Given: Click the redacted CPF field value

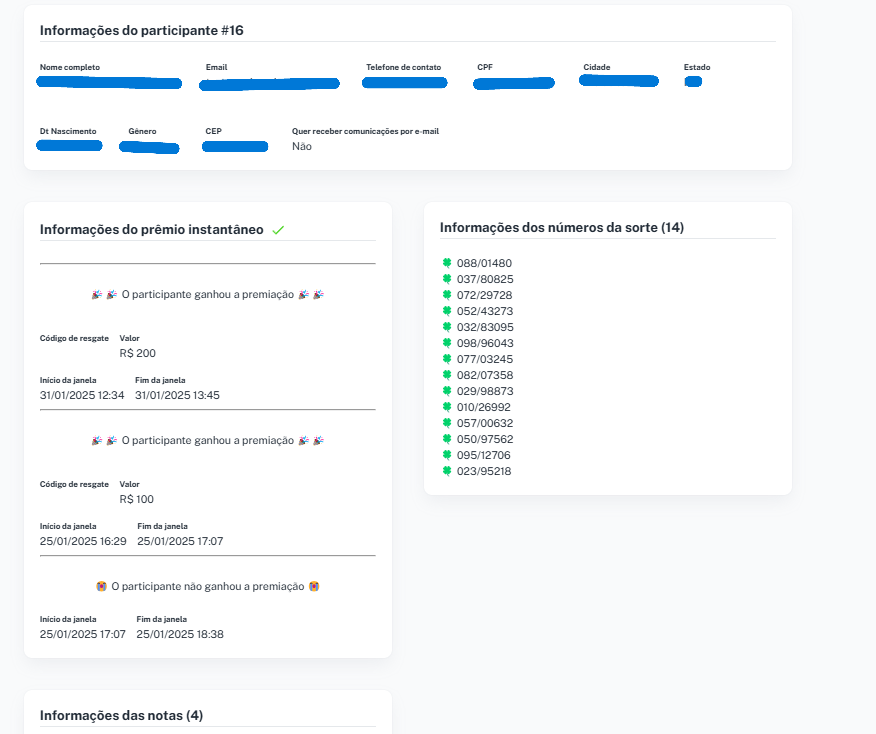Looking at the screenshot, I should (514, 82).
